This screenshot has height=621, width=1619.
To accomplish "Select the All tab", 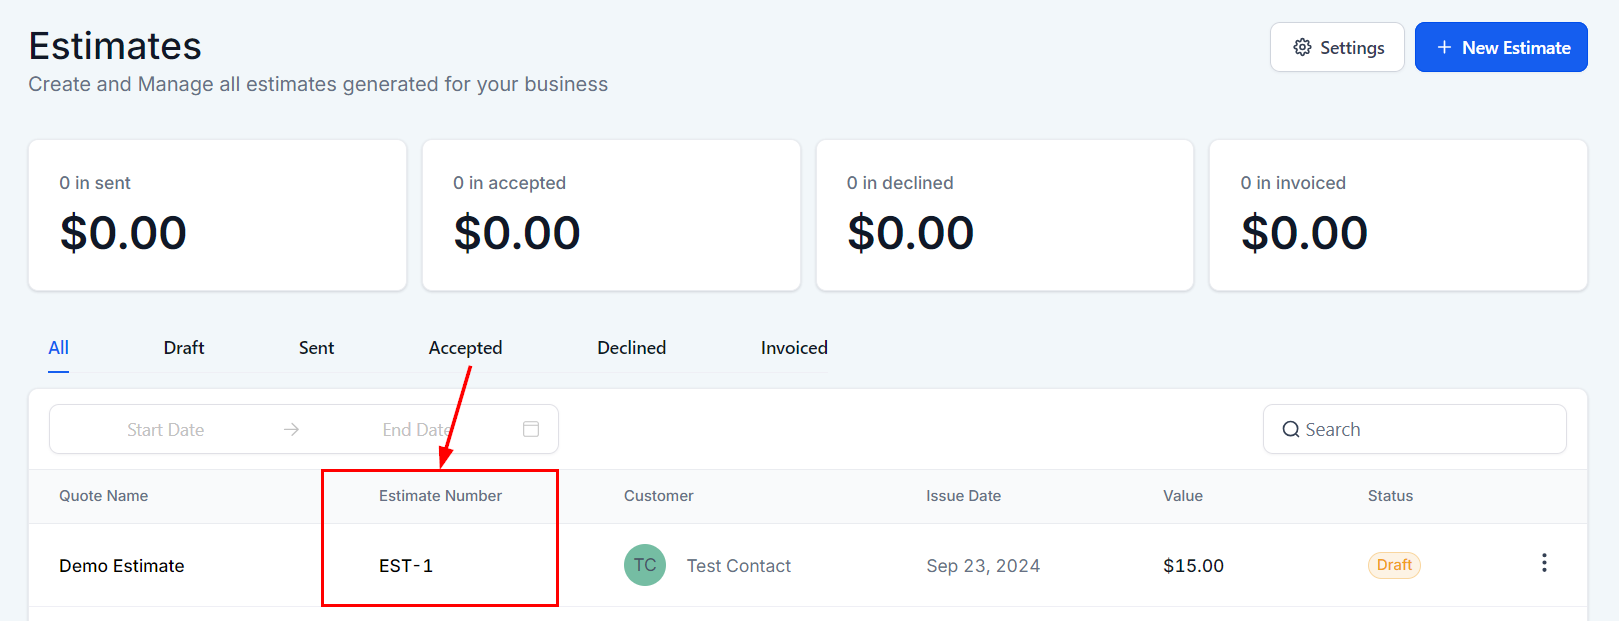I will pyautogui.click(x=59, y=348).
